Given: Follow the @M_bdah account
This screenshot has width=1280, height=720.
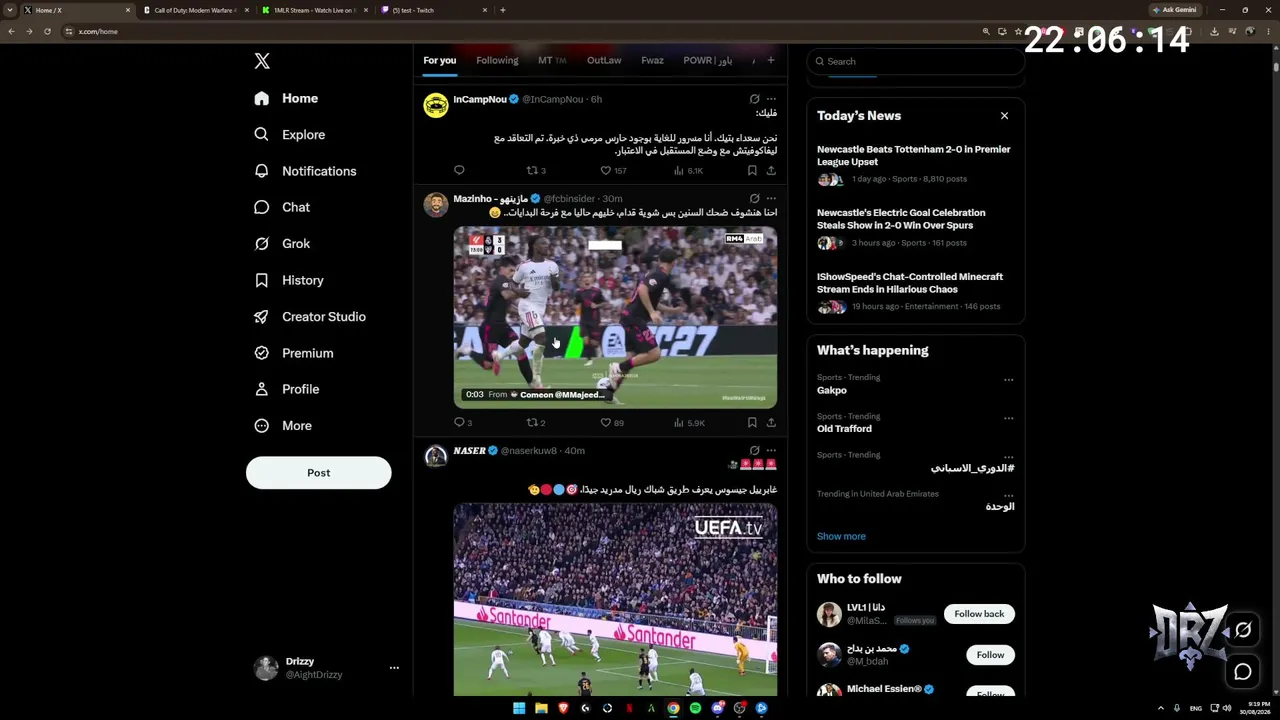Looking at the screenshot, I should [990, 655].
